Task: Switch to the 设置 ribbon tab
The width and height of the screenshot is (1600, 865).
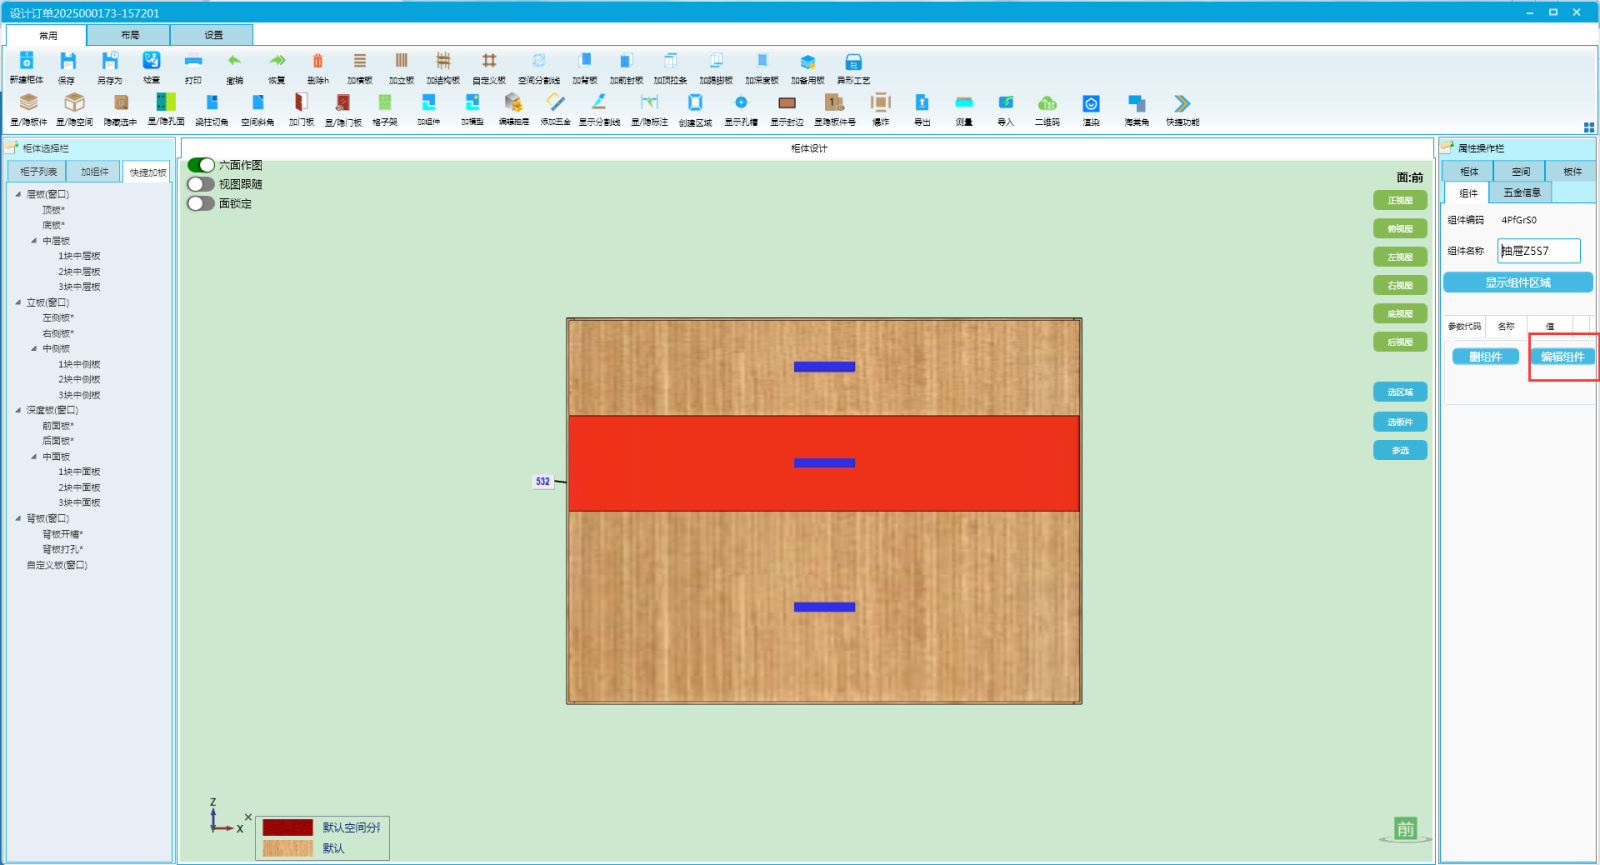Action: tap(212, 35)
